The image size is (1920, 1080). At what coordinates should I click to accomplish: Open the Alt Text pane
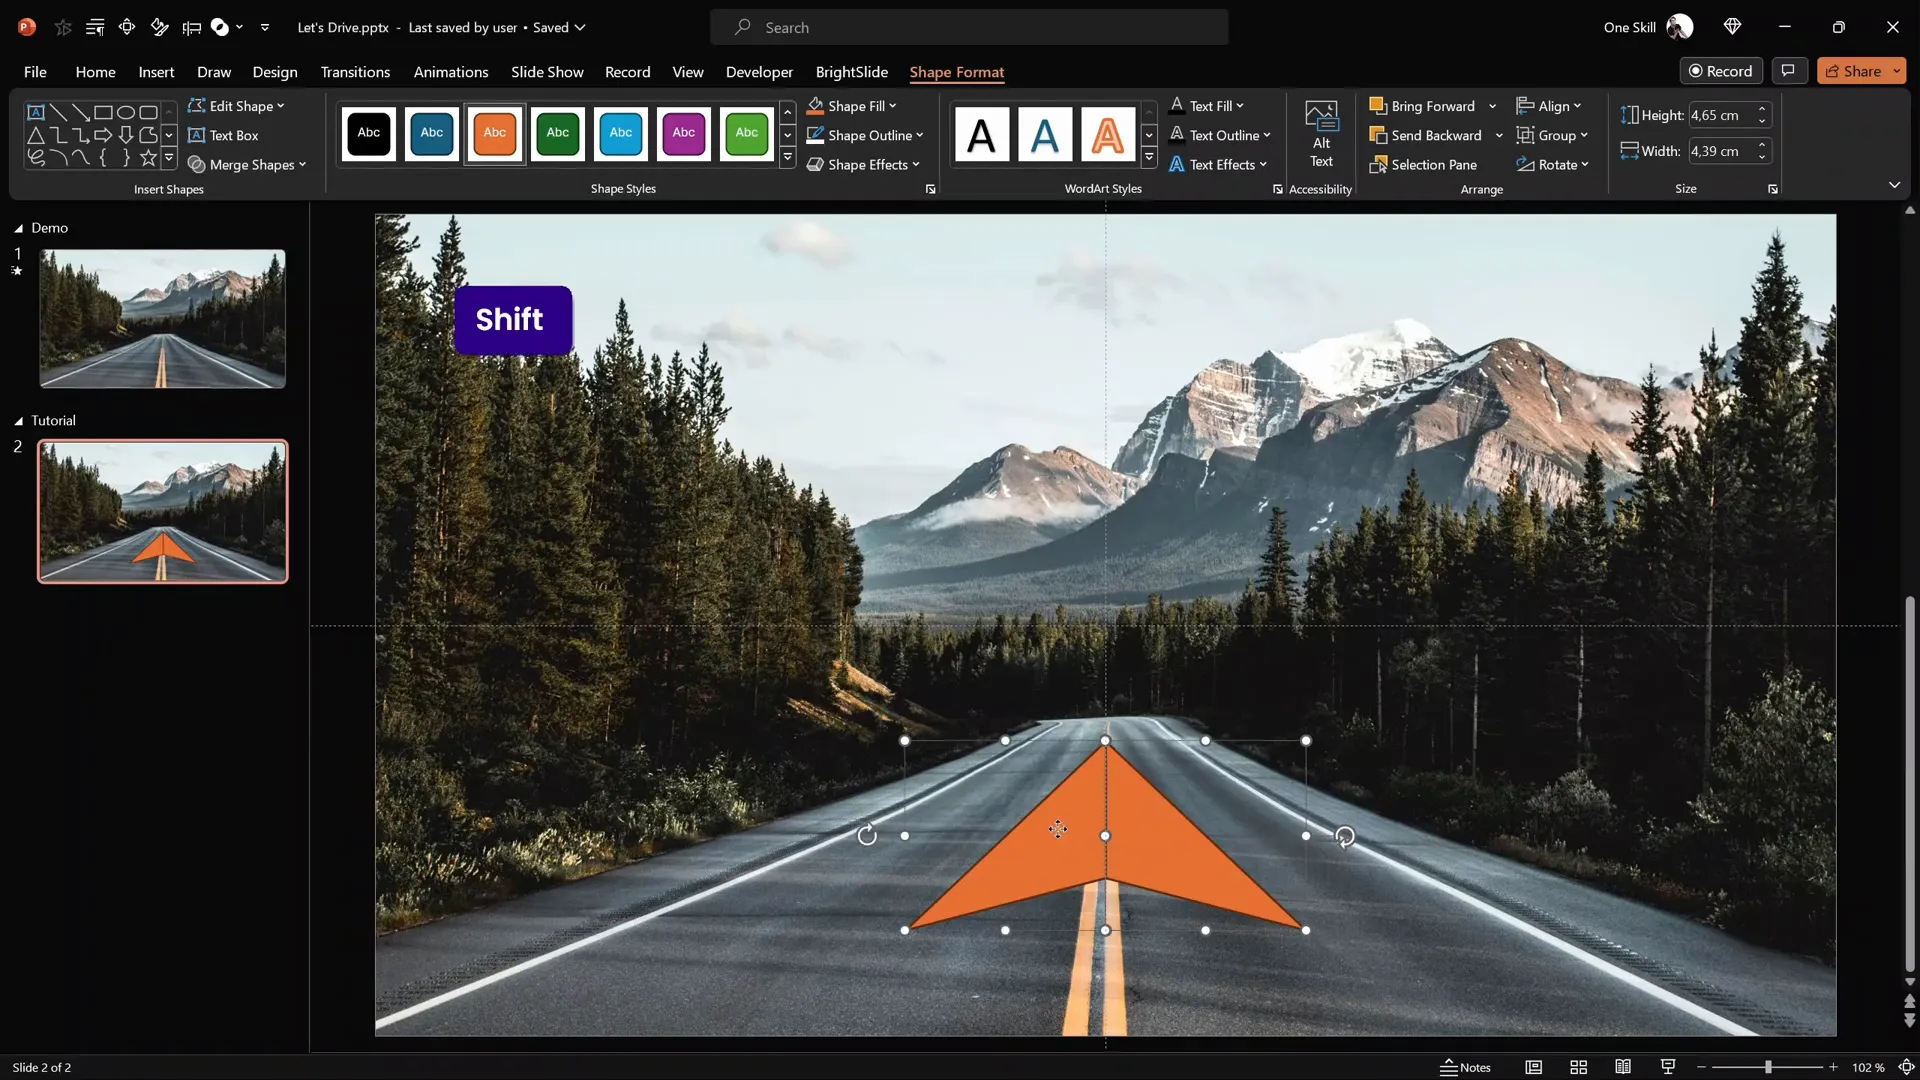point(1321,135)
